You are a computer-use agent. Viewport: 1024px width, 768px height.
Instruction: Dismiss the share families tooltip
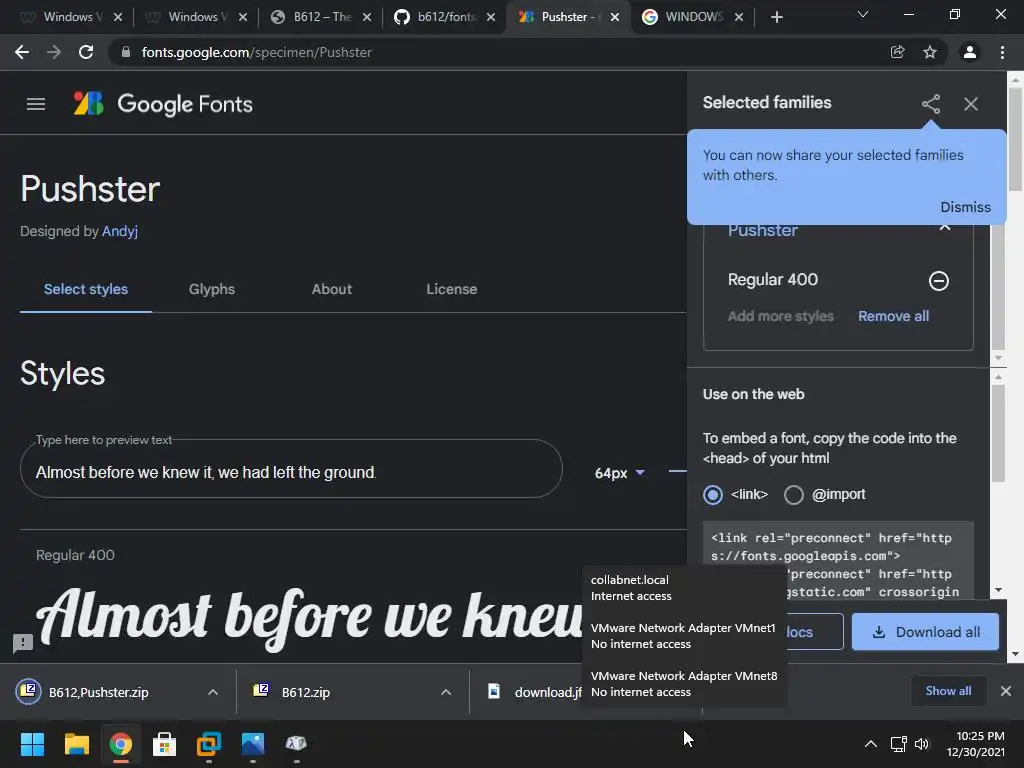tap(965, 207)
